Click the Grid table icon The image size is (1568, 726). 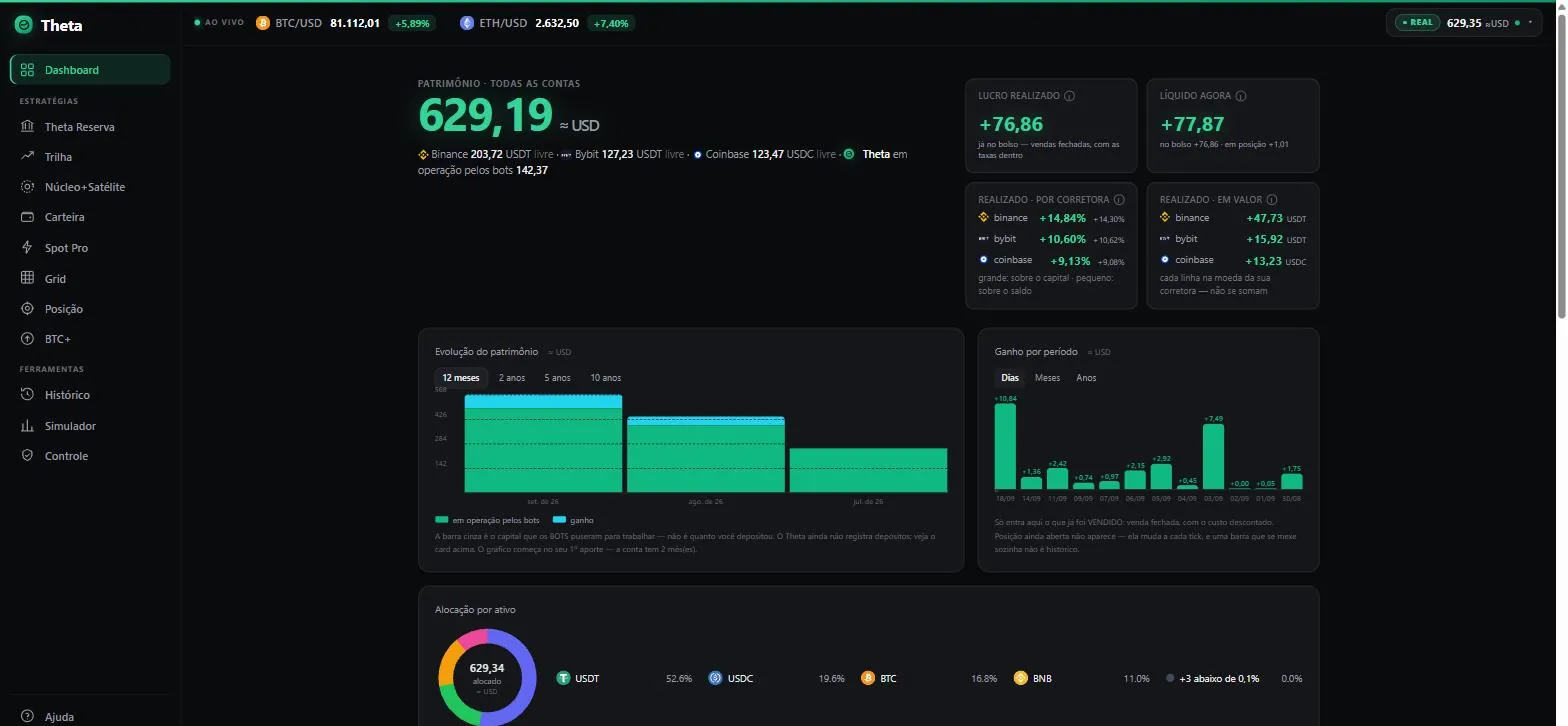click(27, 278)
